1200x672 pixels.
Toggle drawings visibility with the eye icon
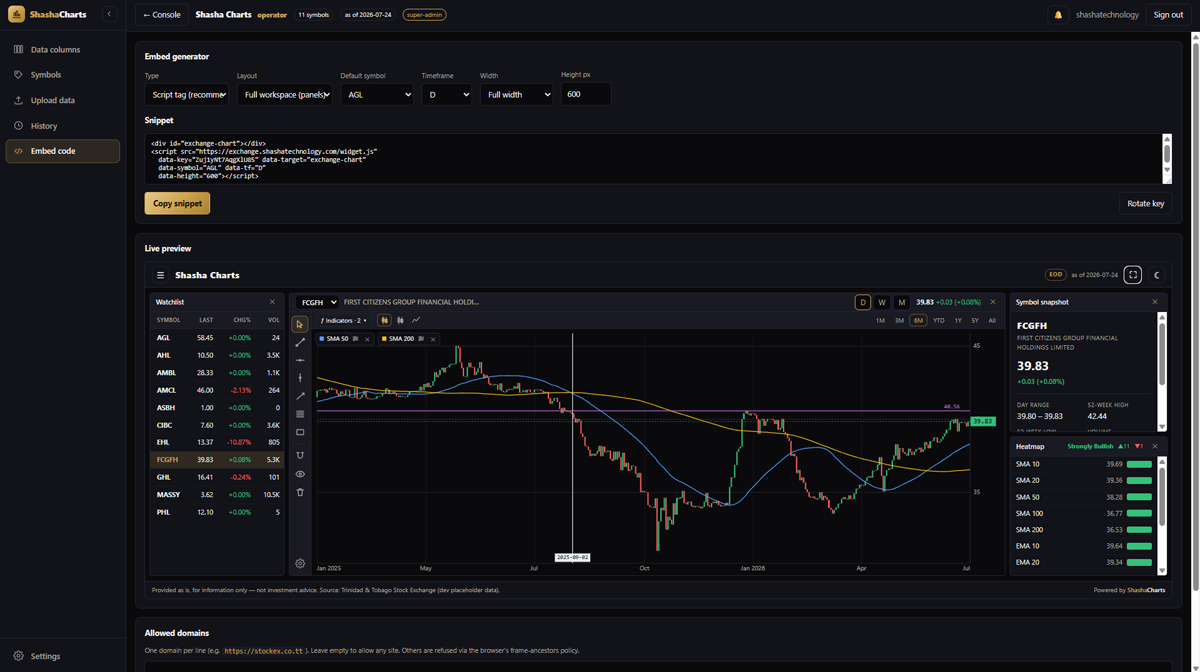pos(300,474)
